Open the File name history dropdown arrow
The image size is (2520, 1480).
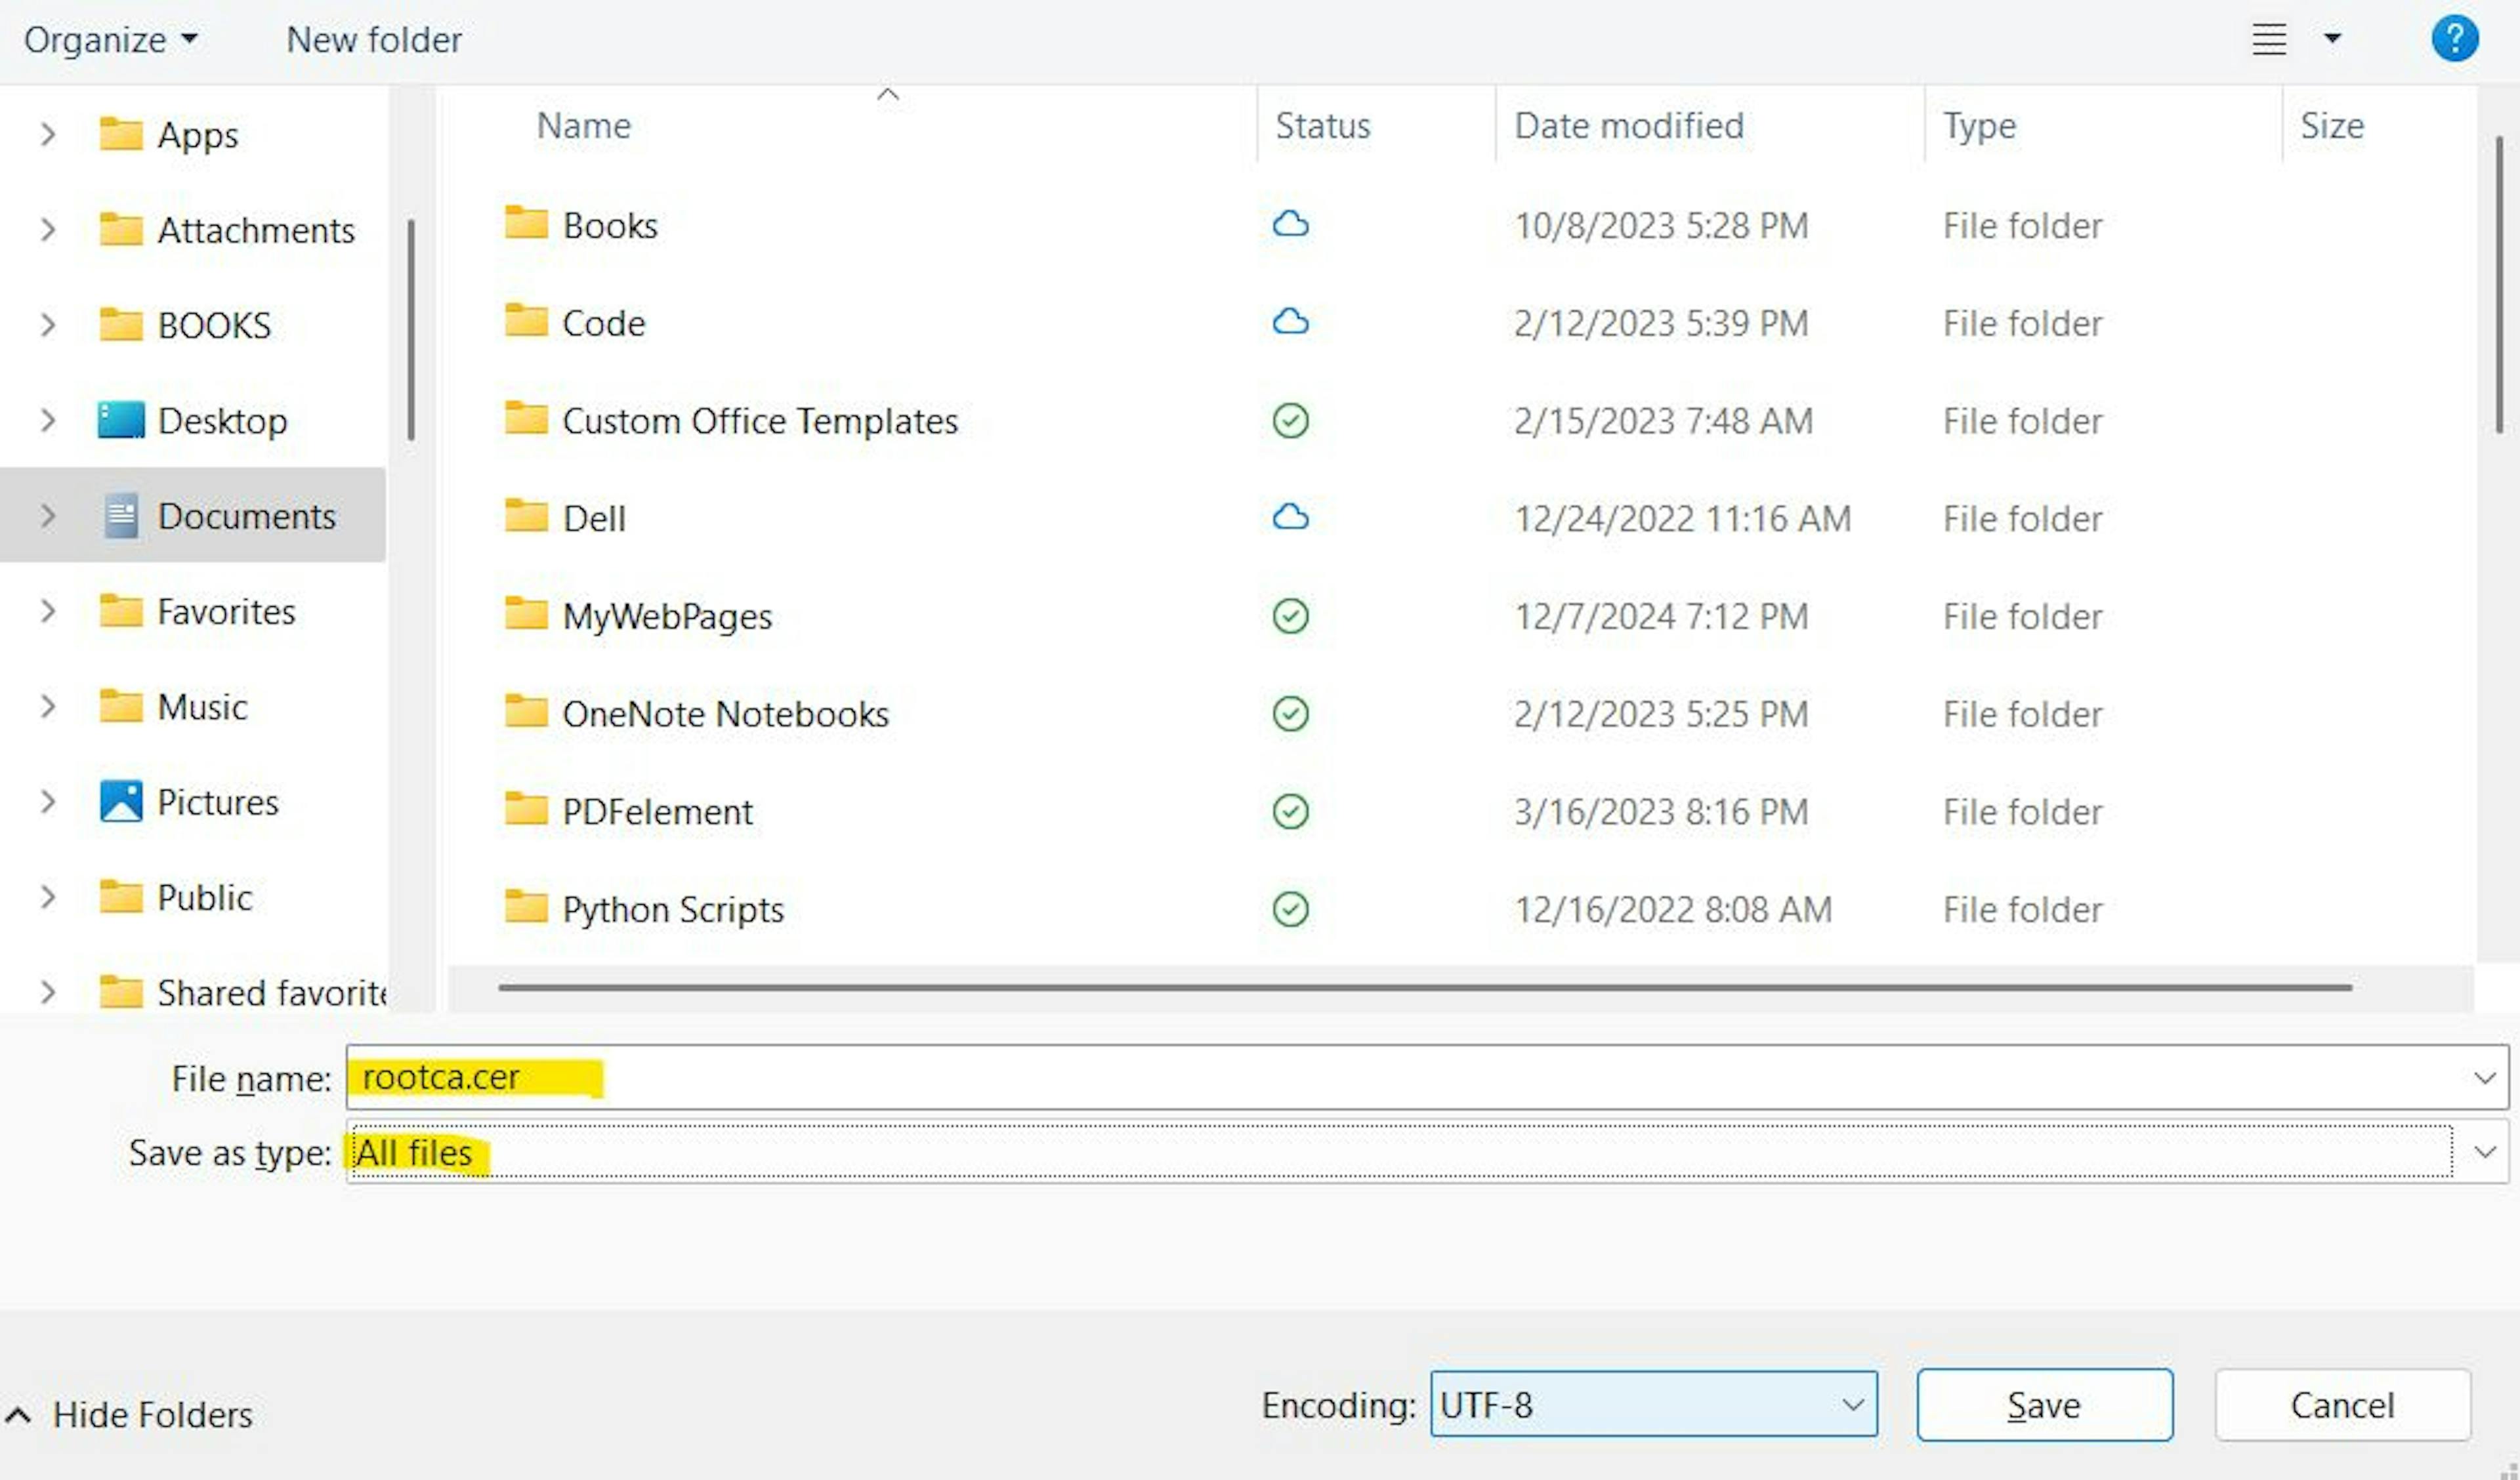pyautogui.click(x=2485, y=1077)
